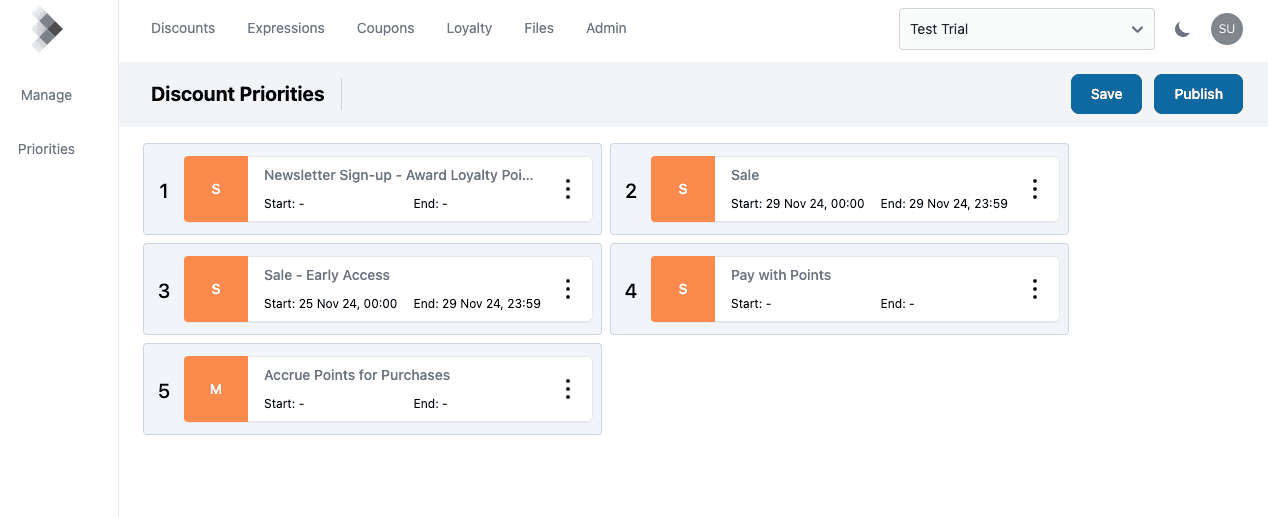1268x517 pixels.
Task: Open the Expressions menu
Action: (x=286, y=28)
